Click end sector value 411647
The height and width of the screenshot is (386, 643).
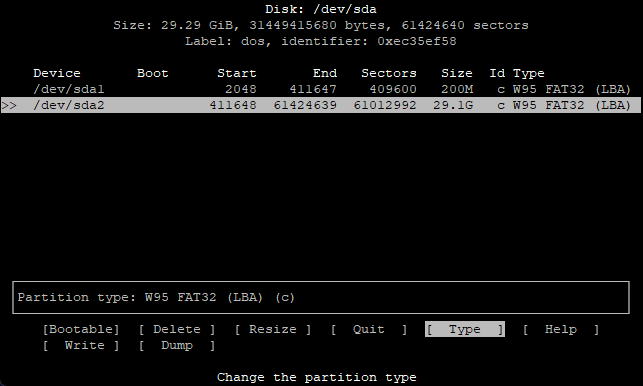coord(313,89)
